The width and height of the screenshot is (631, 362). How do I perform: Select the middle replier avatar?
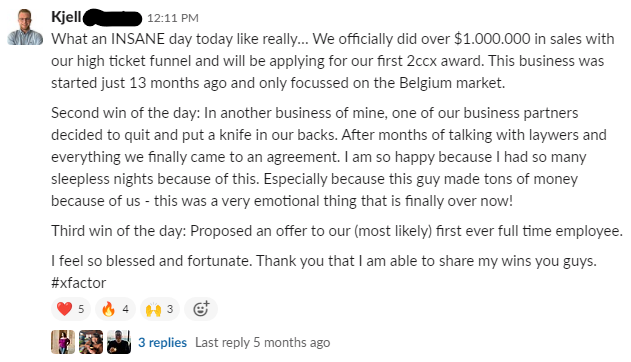91,342
